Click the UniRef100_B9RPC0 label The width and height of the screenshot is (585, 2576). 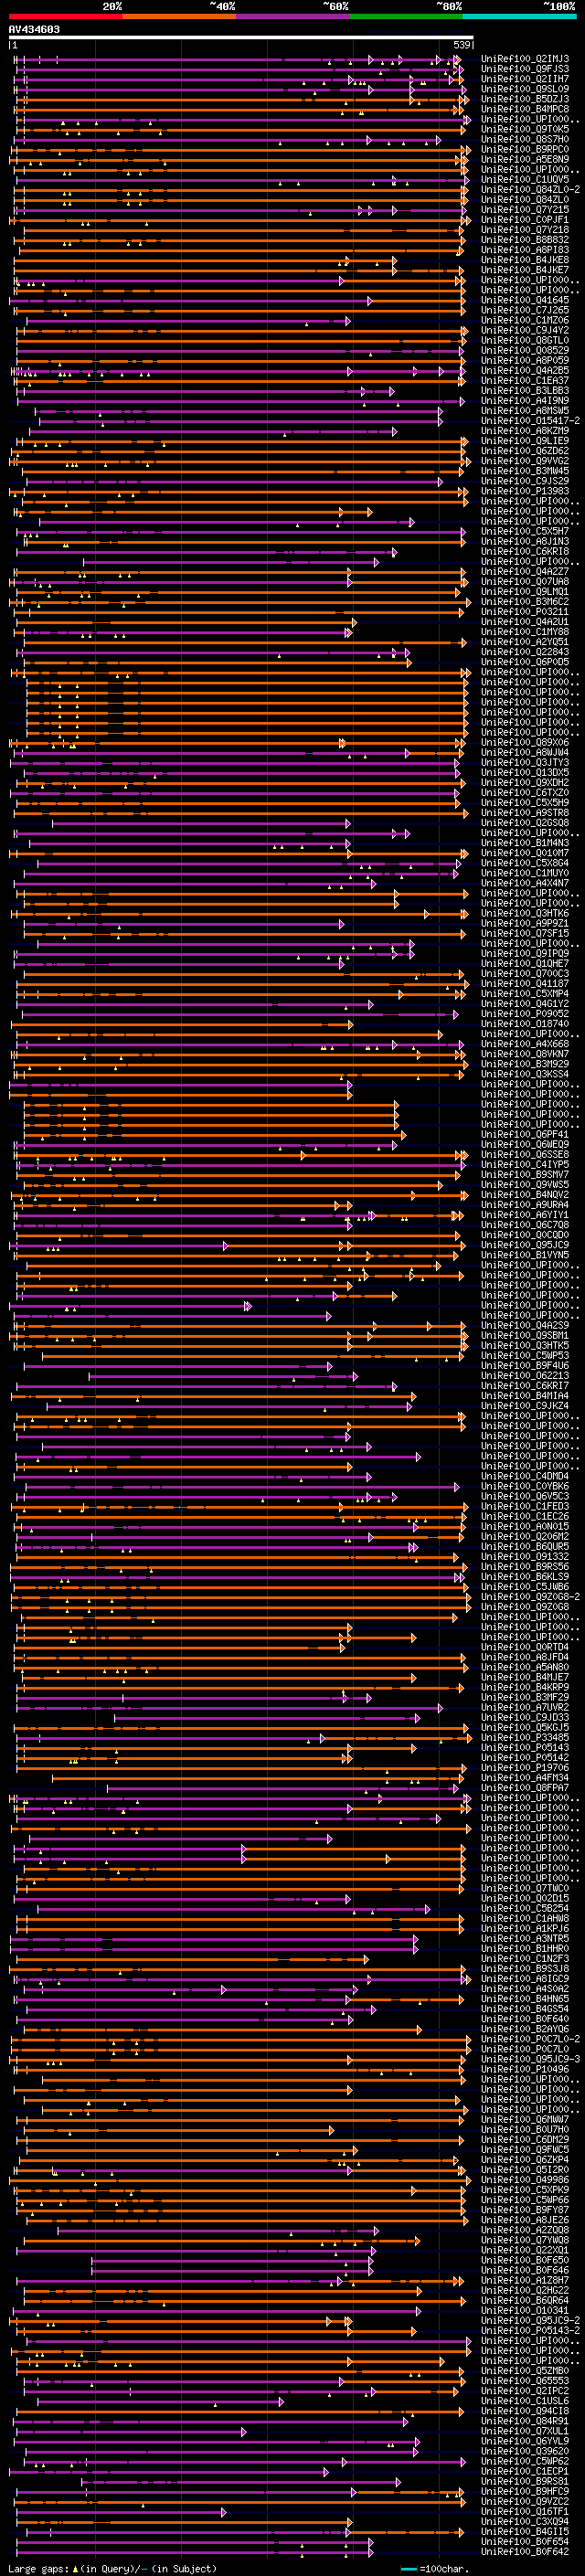click(525, 149)
